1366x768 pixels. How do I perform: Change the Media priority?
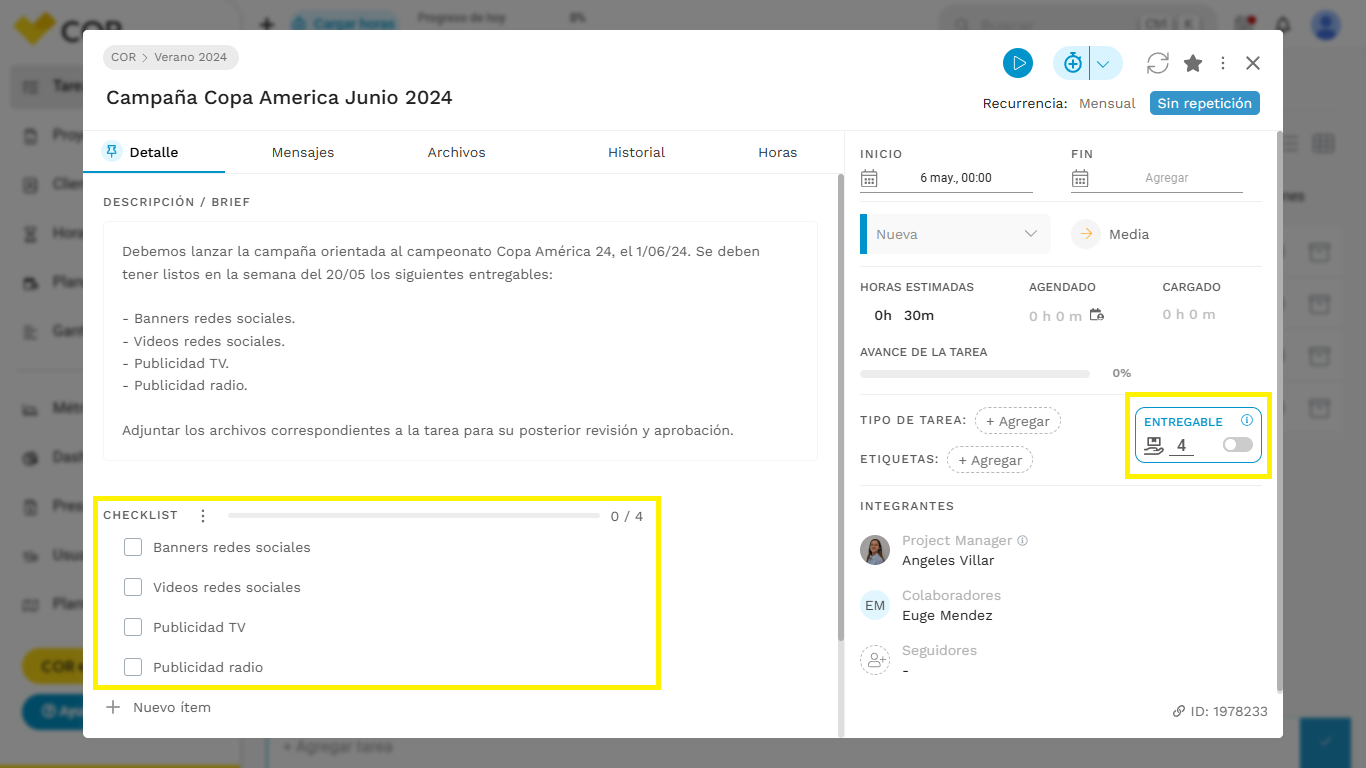coord(1111,234)
